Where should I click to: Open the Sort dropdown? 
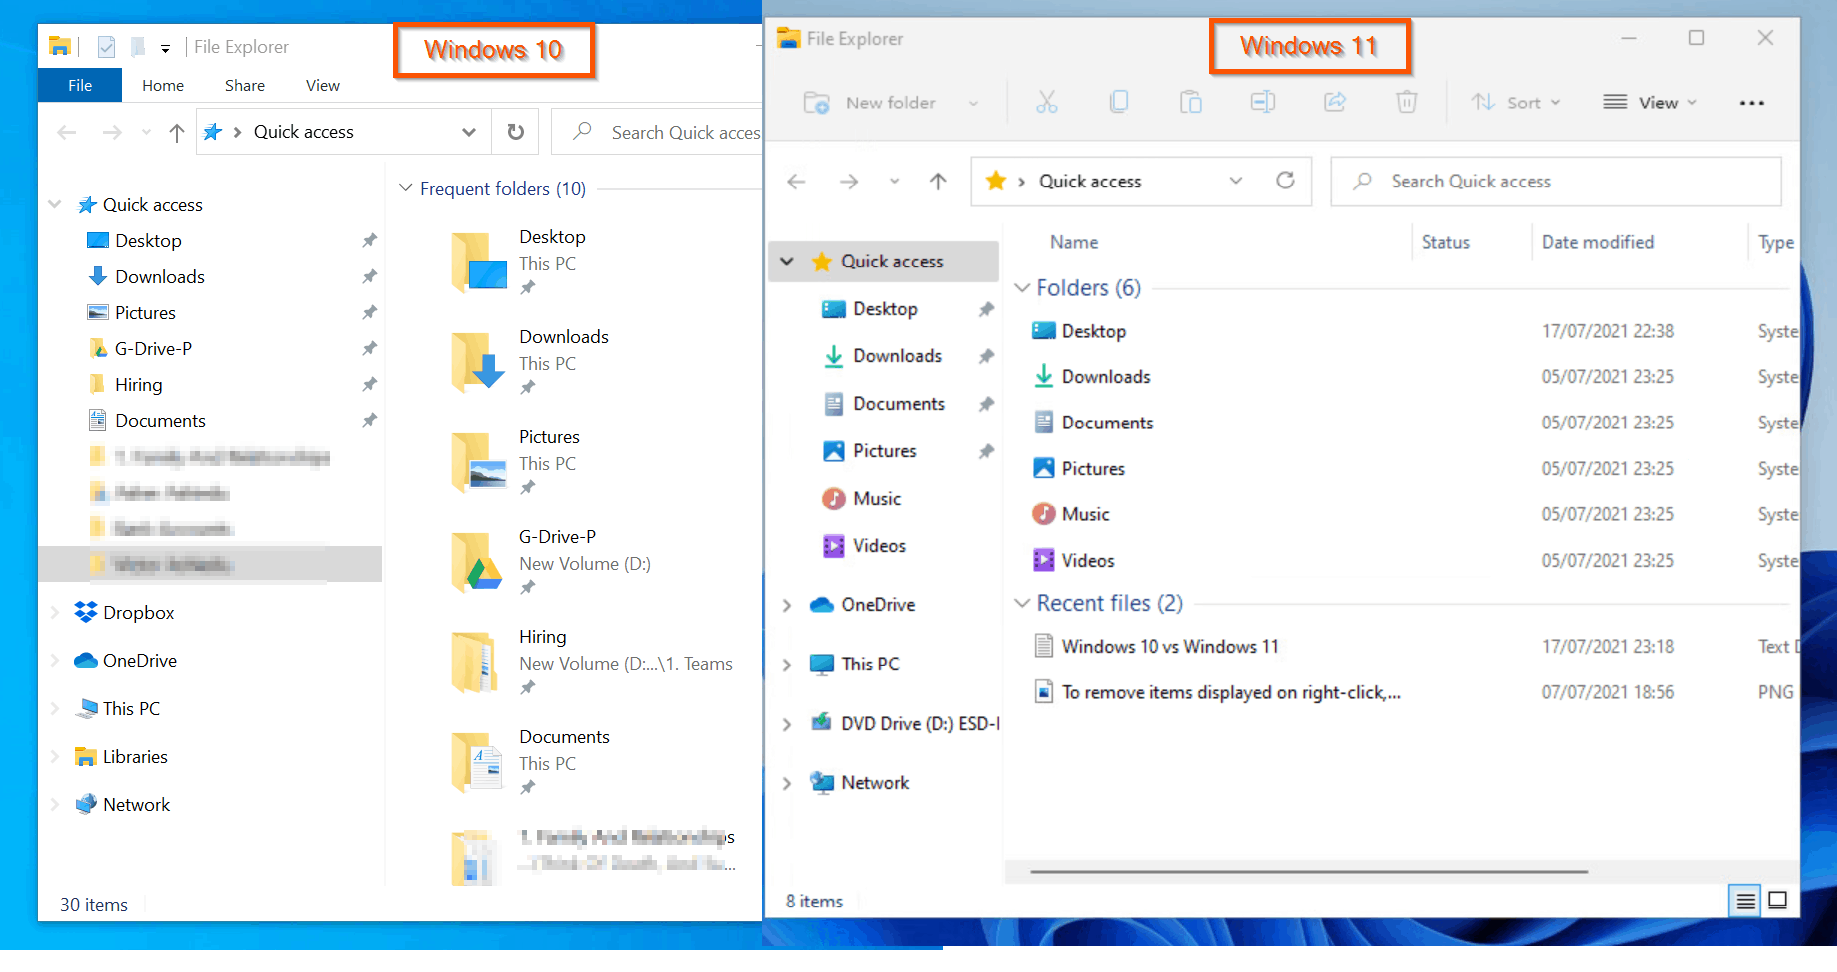pyautogui.click(x=1515, y=102)
